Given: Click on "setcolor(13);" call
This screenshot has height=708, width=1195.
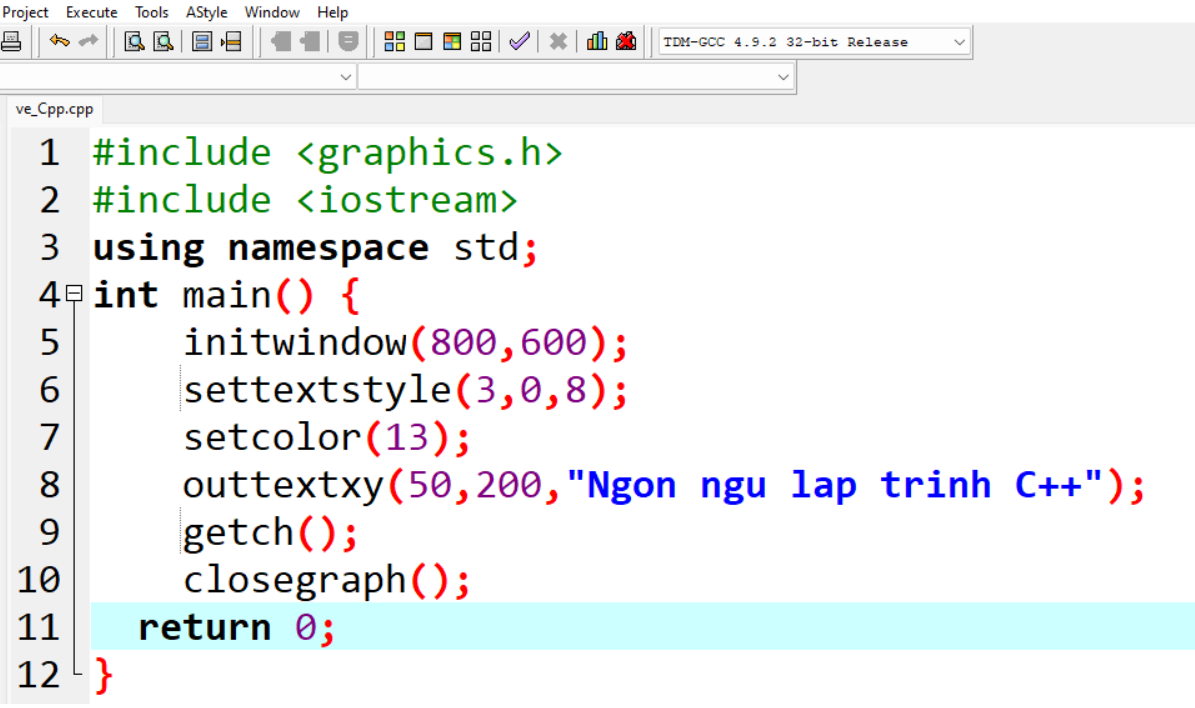Looking at the screenshot, I should [x=327, y=437].
